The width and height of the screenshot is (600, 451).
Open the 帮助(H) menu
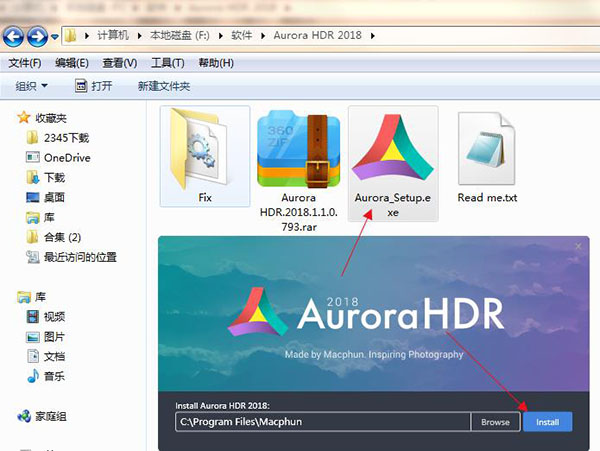tap(216, 63)
